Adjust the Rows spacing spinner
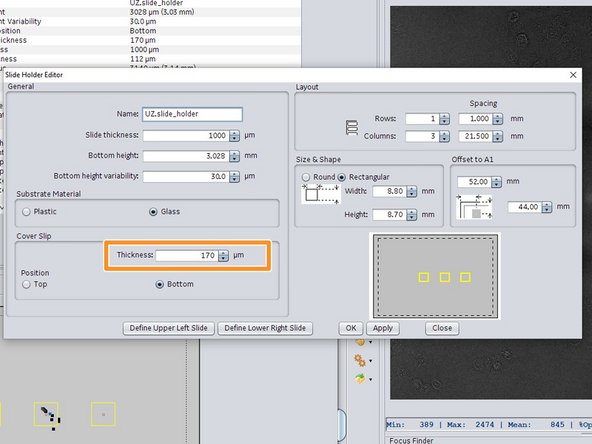Viewport: 592px width, 444px height. pyautogui.click(x=498, y=119)
